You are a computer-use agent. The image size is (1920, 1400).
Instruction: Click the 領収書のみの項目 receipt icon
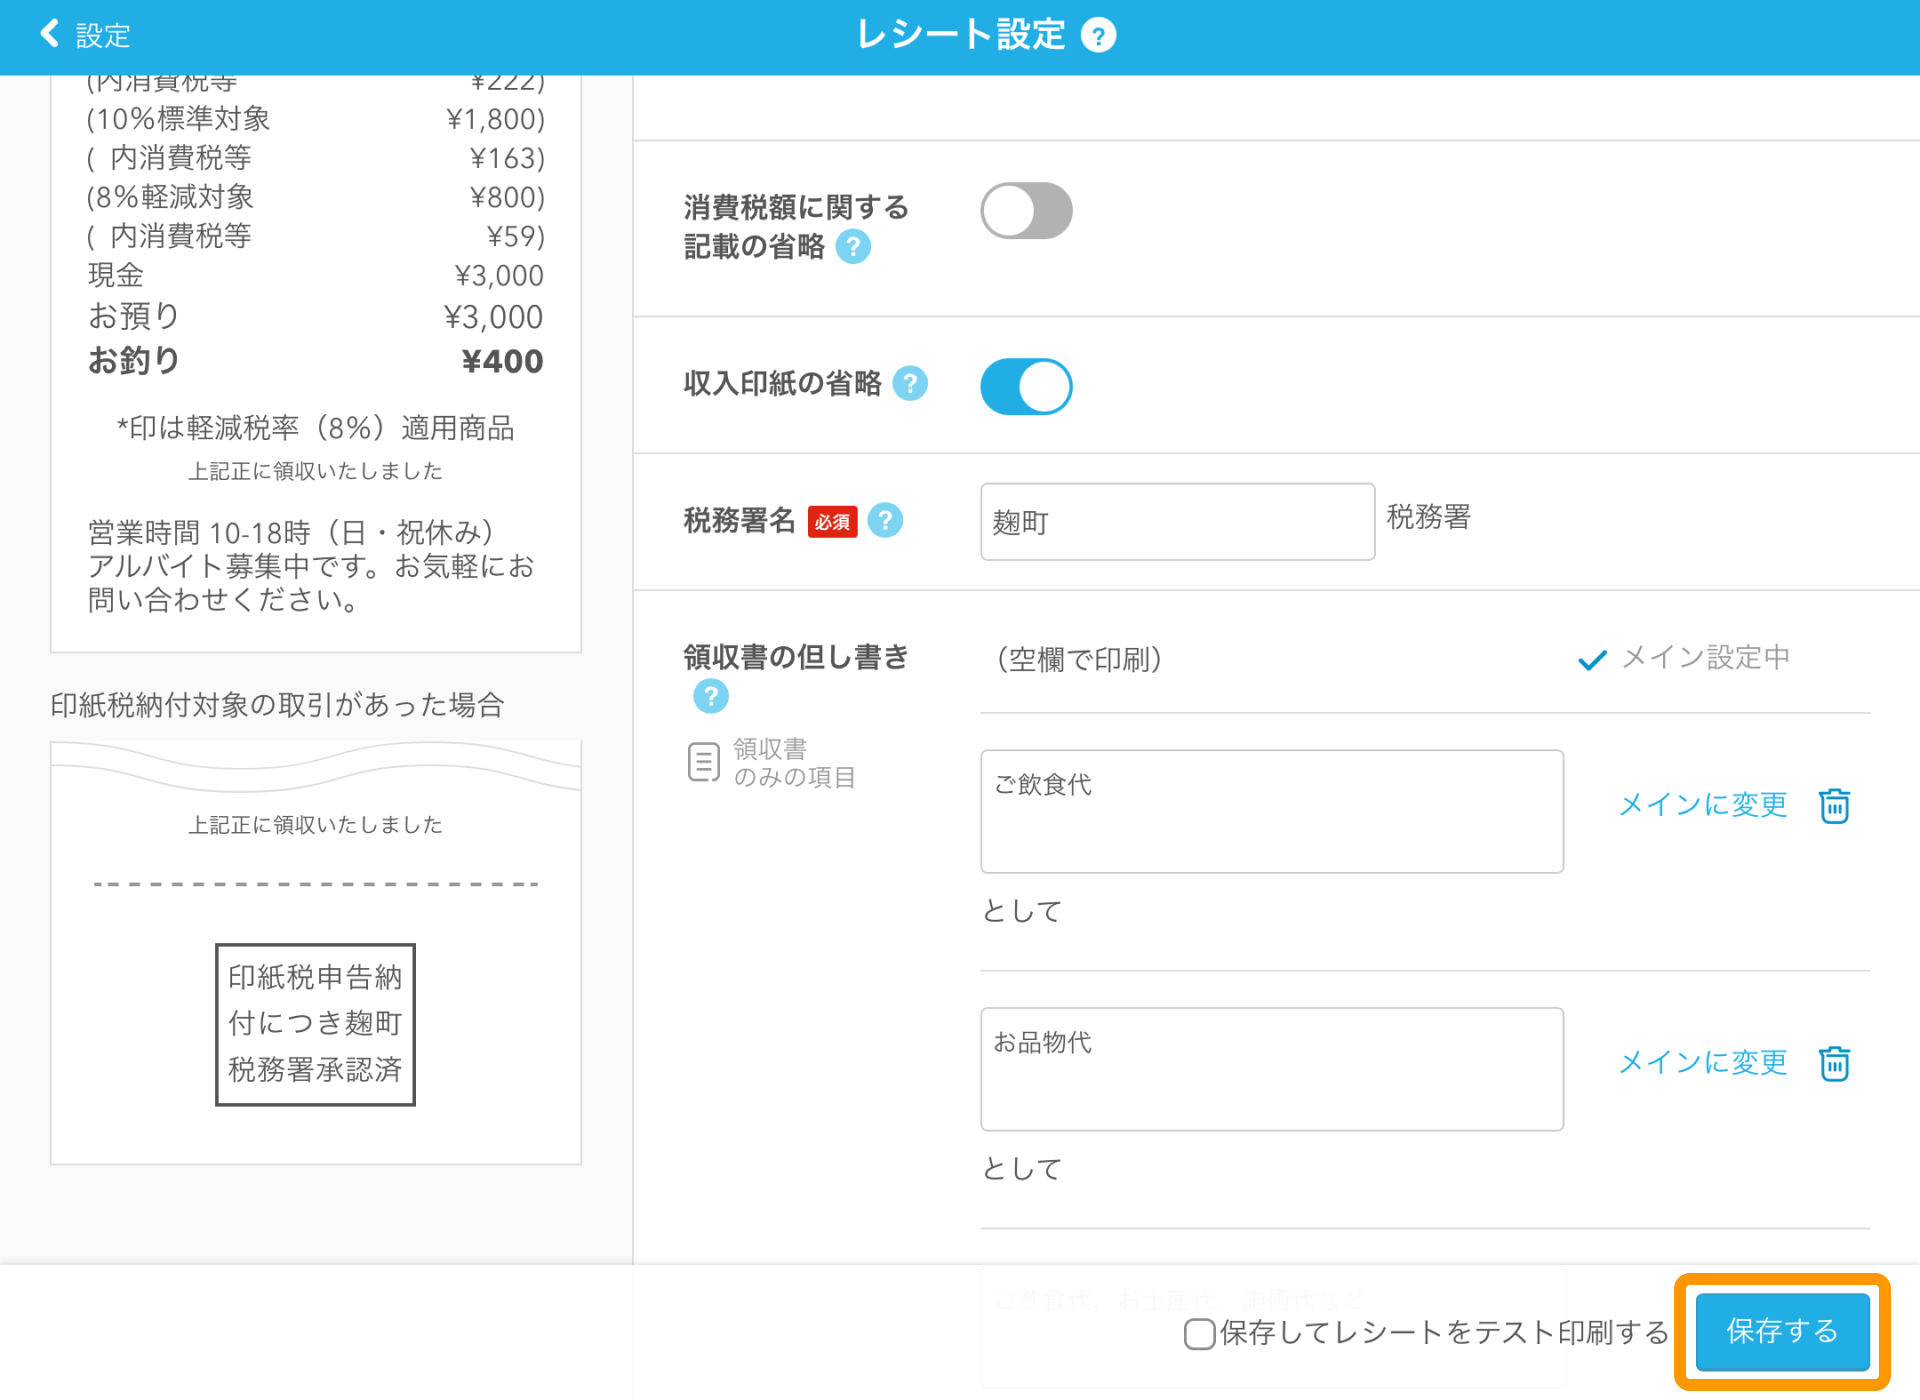pyautogui.click(x=704, y=762)
